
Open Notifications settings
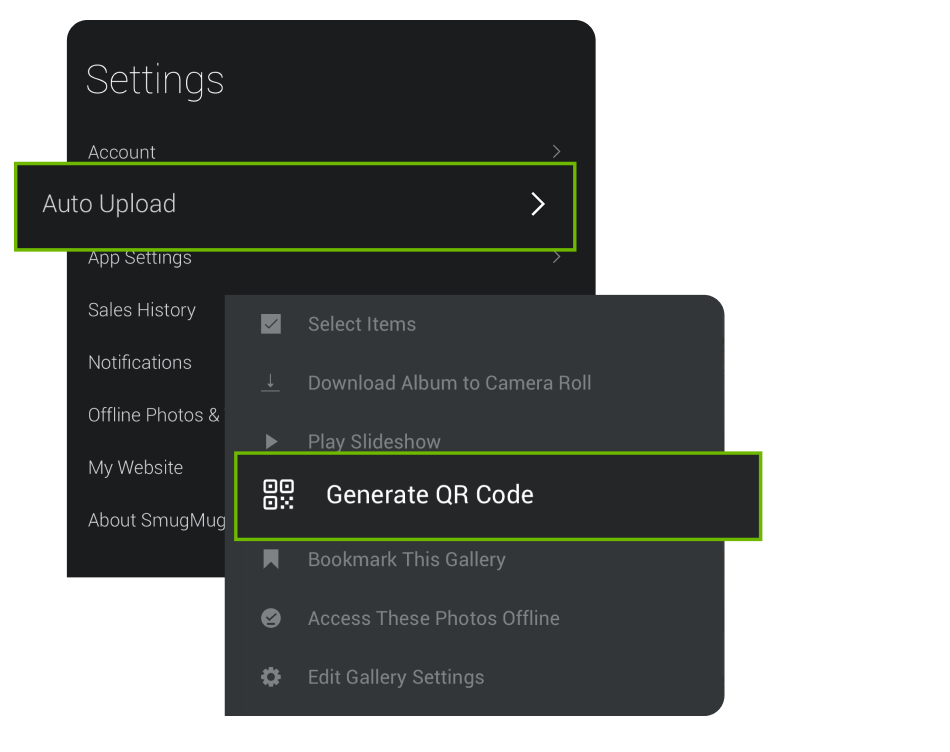click(140, 362)
